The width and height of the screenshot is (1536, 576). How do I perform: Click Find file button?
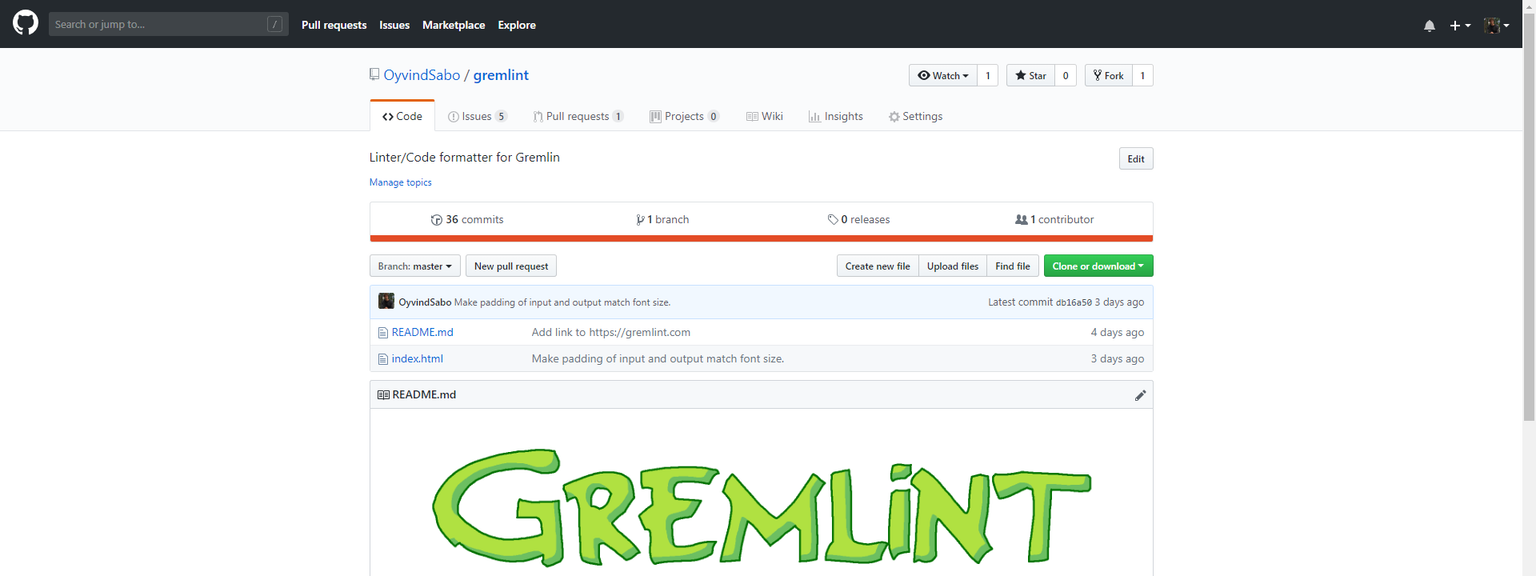(x=1012, y=266)
